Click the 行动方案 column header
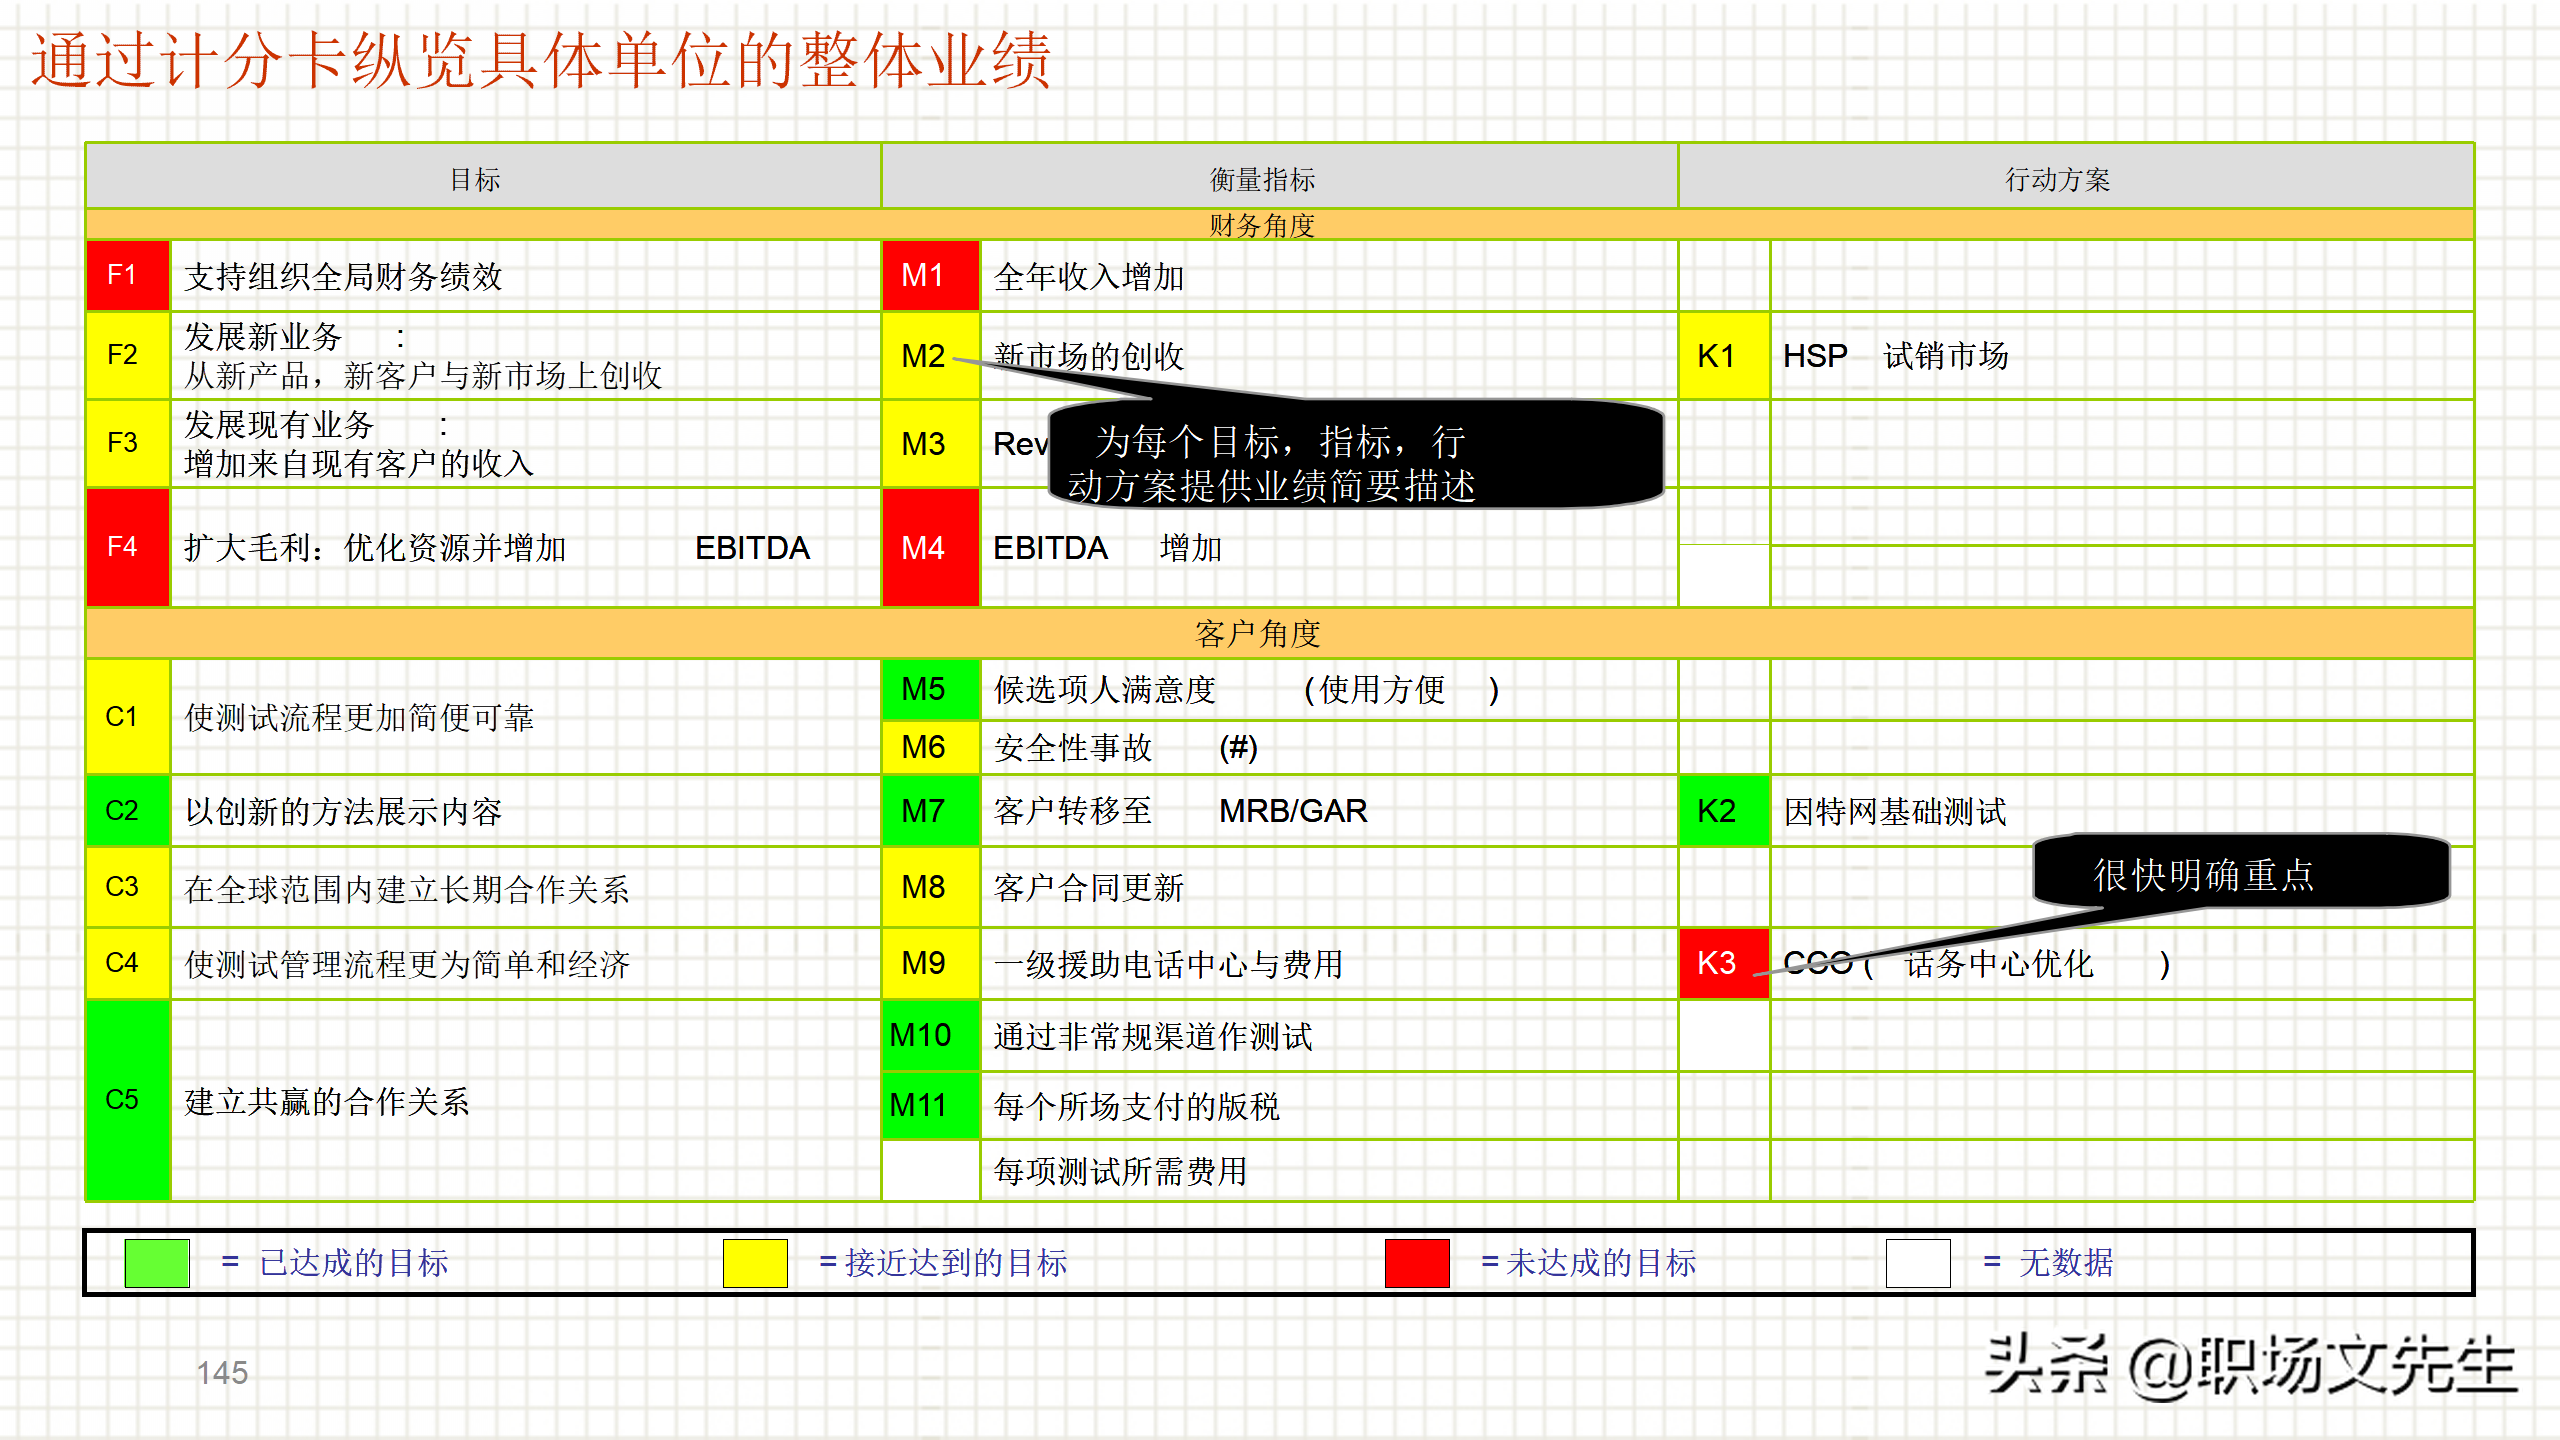2560x1440 pixels. point(2057,179)
